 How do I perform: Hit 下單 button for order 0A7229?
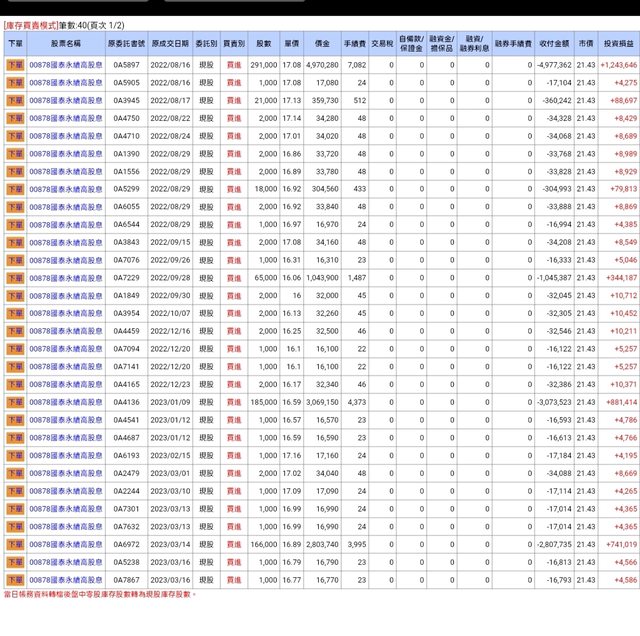pyautogui.click(x=15, y=278)
